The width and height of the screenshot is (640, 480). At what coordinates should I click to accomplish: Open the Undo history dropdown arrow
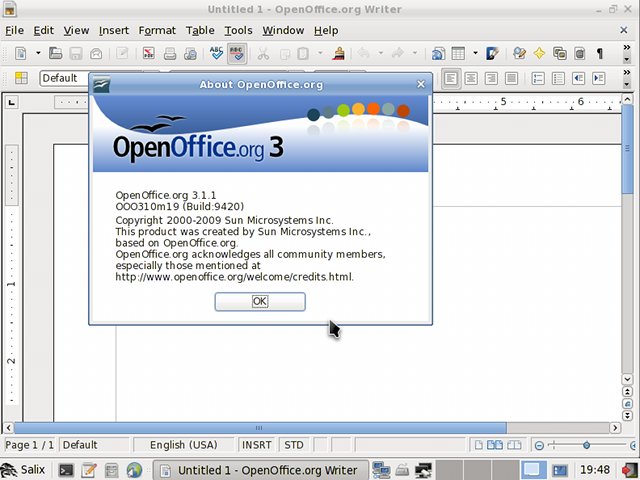(380, 53)
